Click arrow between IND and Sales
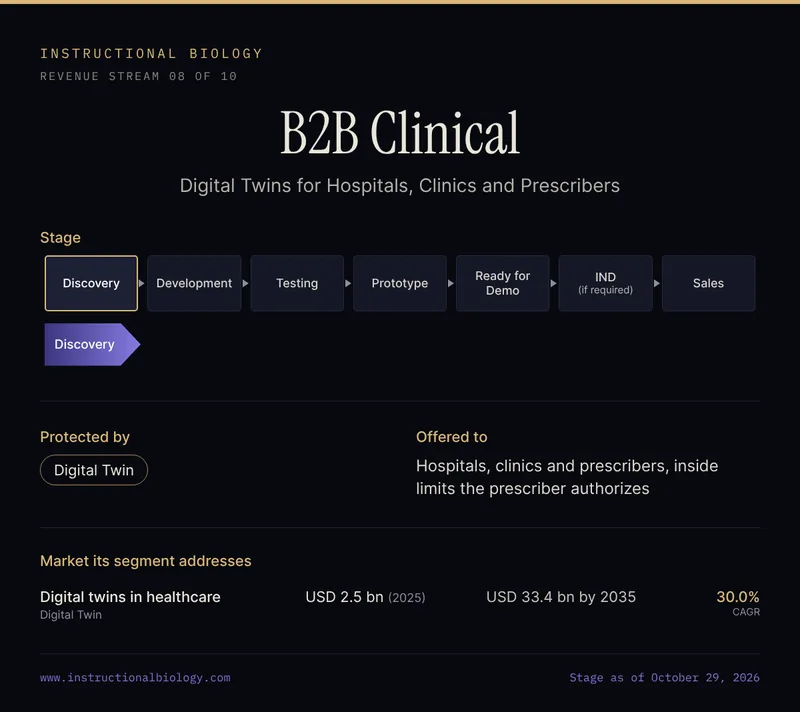The height and width of the screenshot is (712, 800). click(657, 283)
